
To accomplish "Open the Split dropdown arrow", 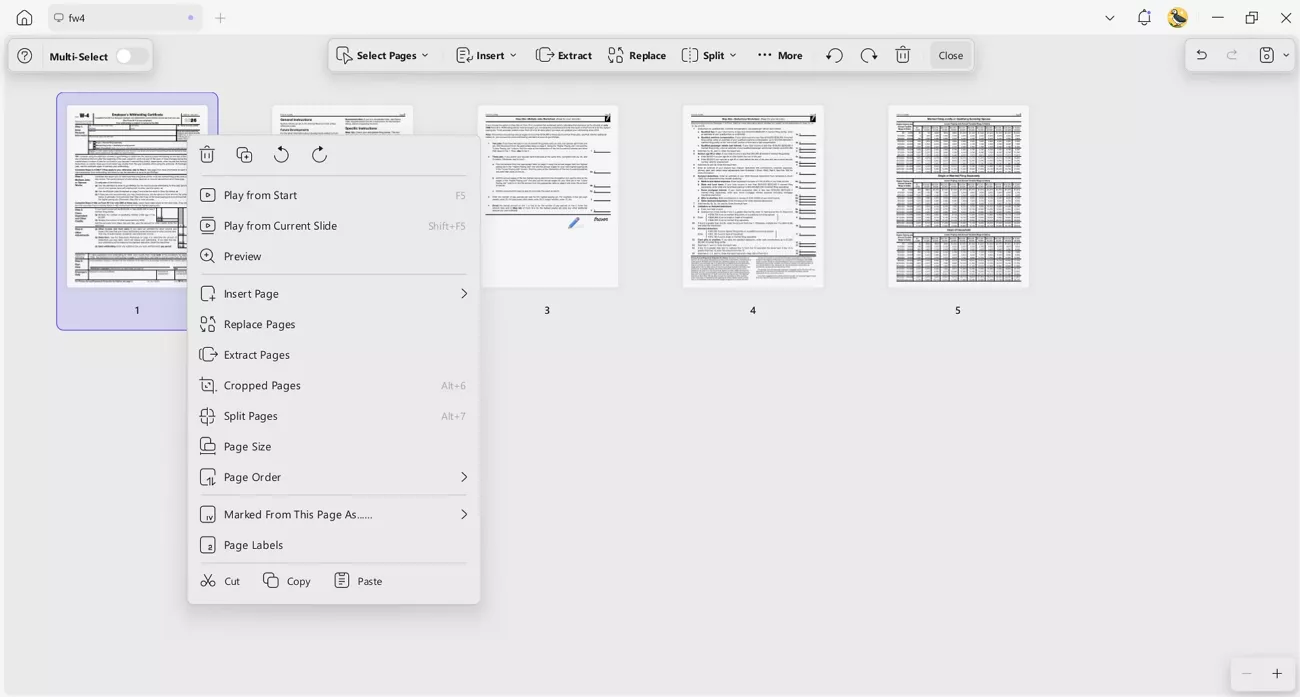I will tap(733, 55).
